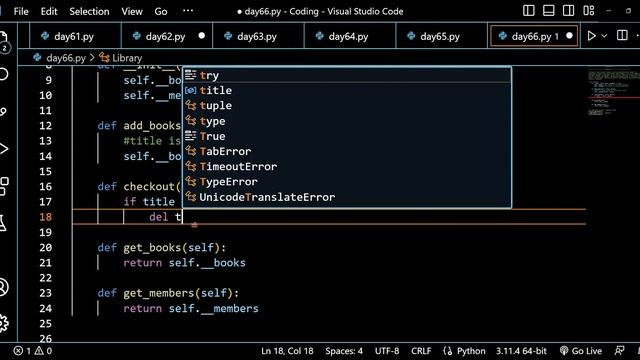Open the View menu
The image size is (640, 360).
click(x=132, y=11)
